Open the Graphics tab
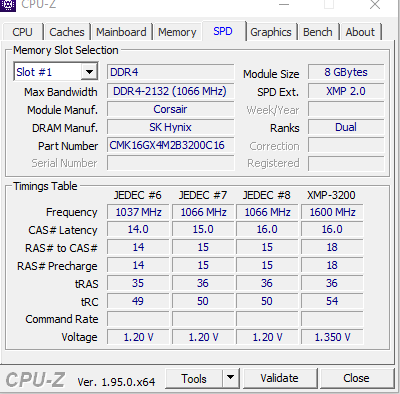 (271, 32)
